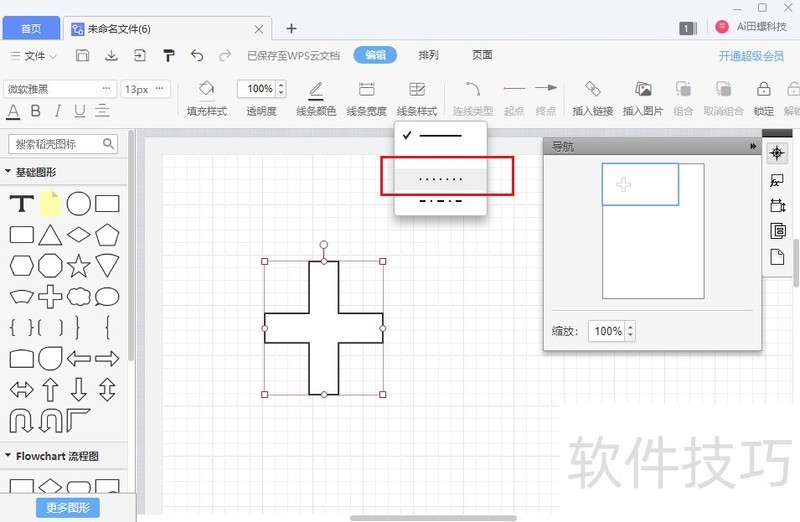Open the 线条颜色 line color picker
800x522 pixels.
pyautogui.click(x=316, y=89)
